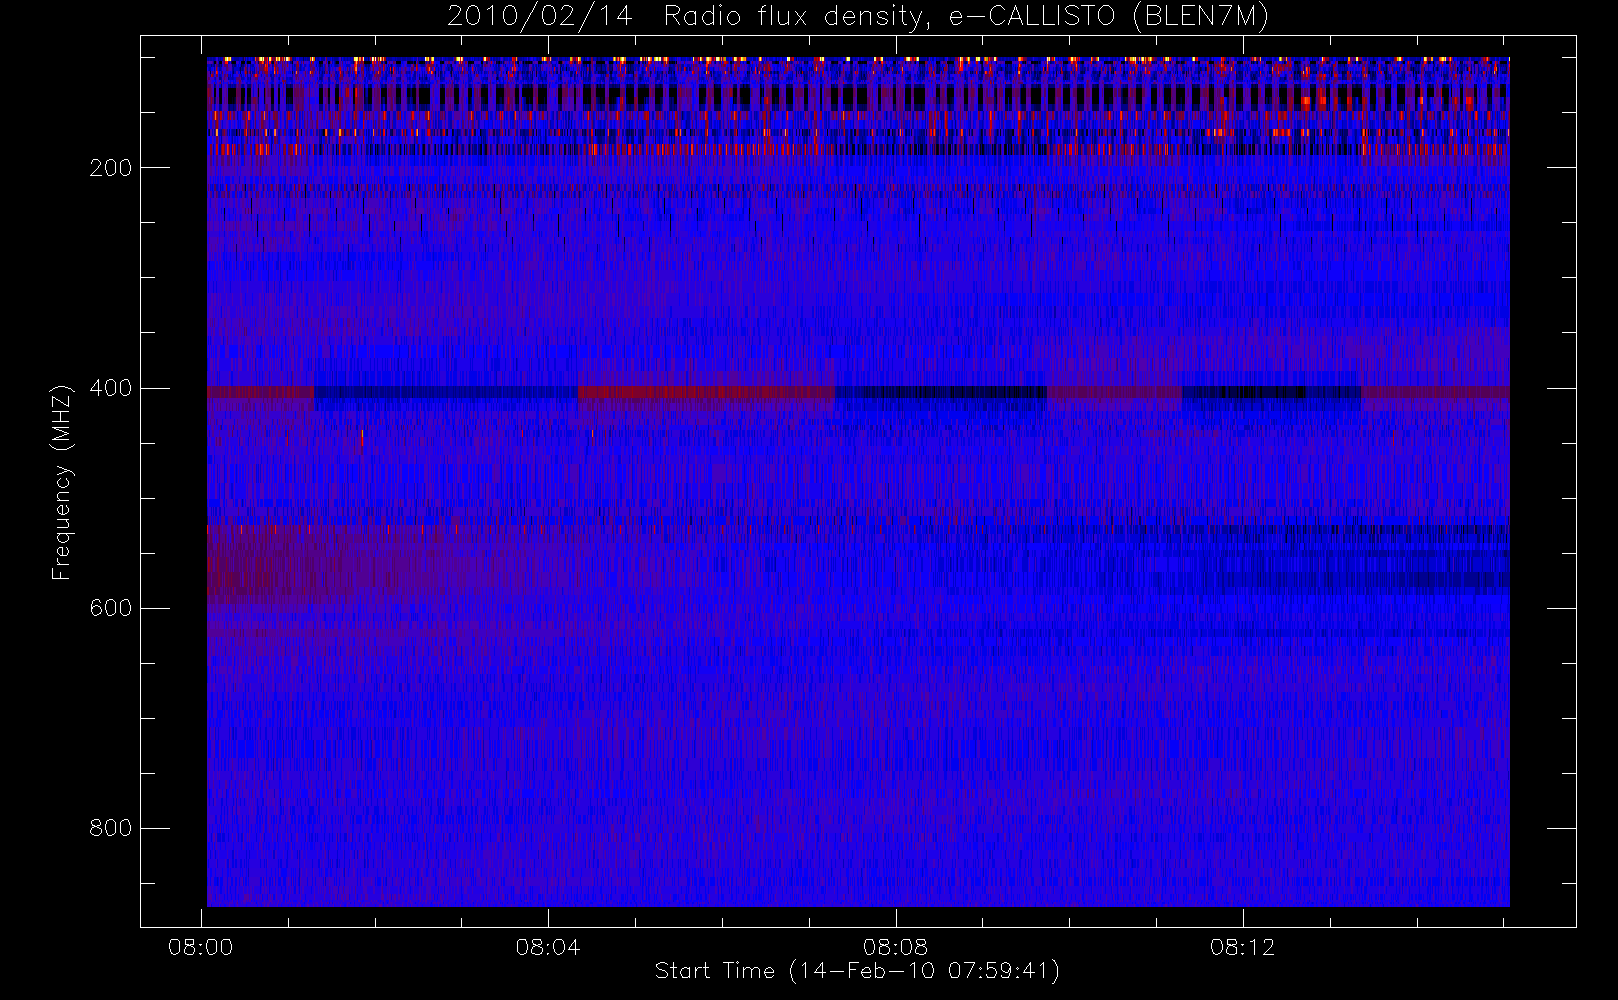This screenshot has height=1000, width=1618.
Task: Click the 08:04 time axis label
Action: pyautogui.click(x=548, y=947)
